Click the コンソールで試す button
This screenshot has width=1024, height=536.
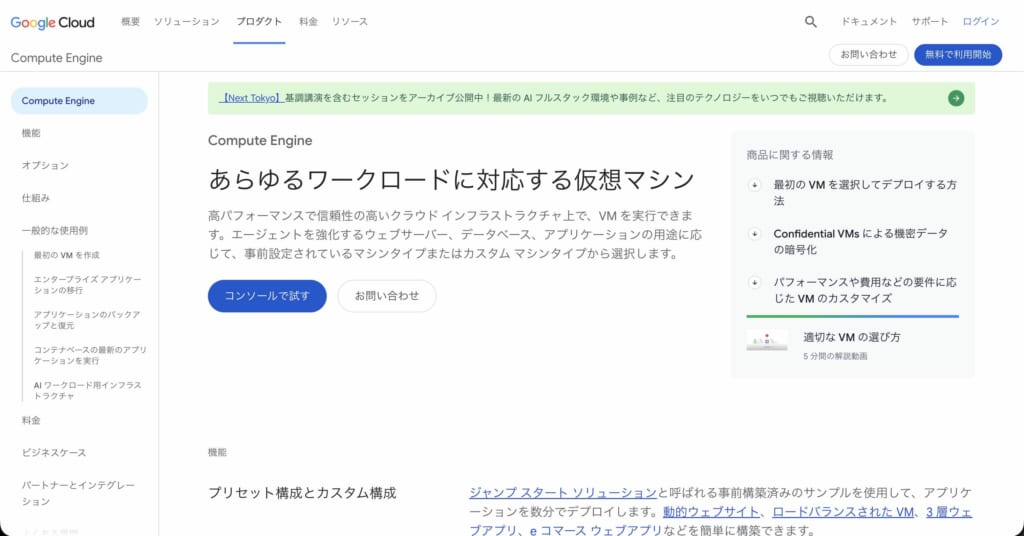(x=267, y=296)
